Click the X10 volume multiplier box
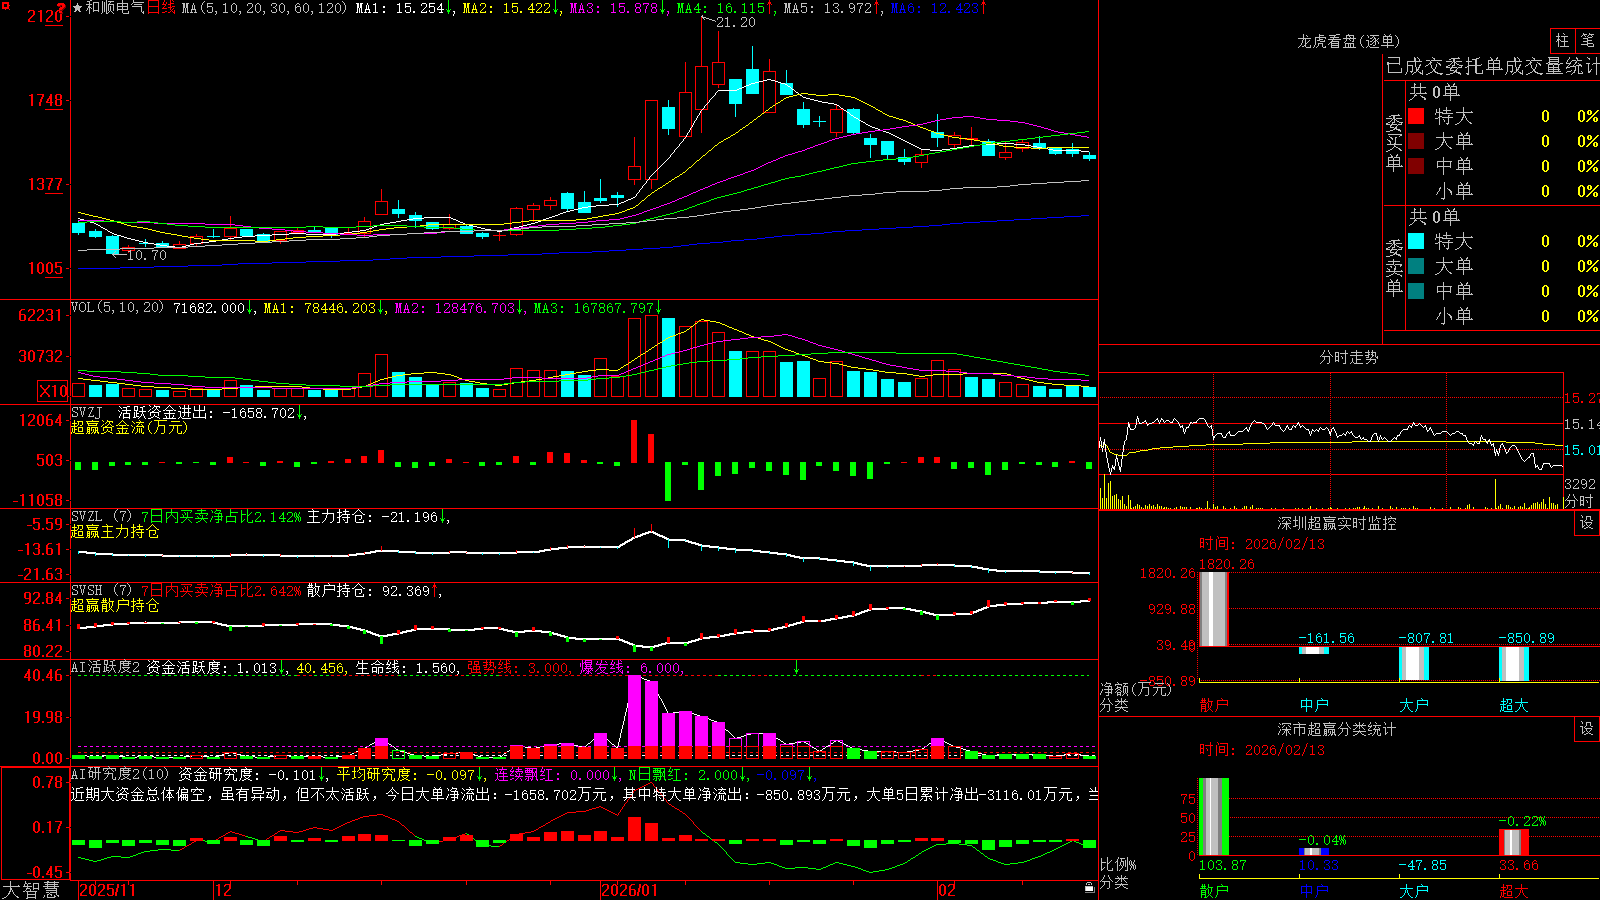The width and height of the screenshot is (1600, 900). click(x=53, y=391)
